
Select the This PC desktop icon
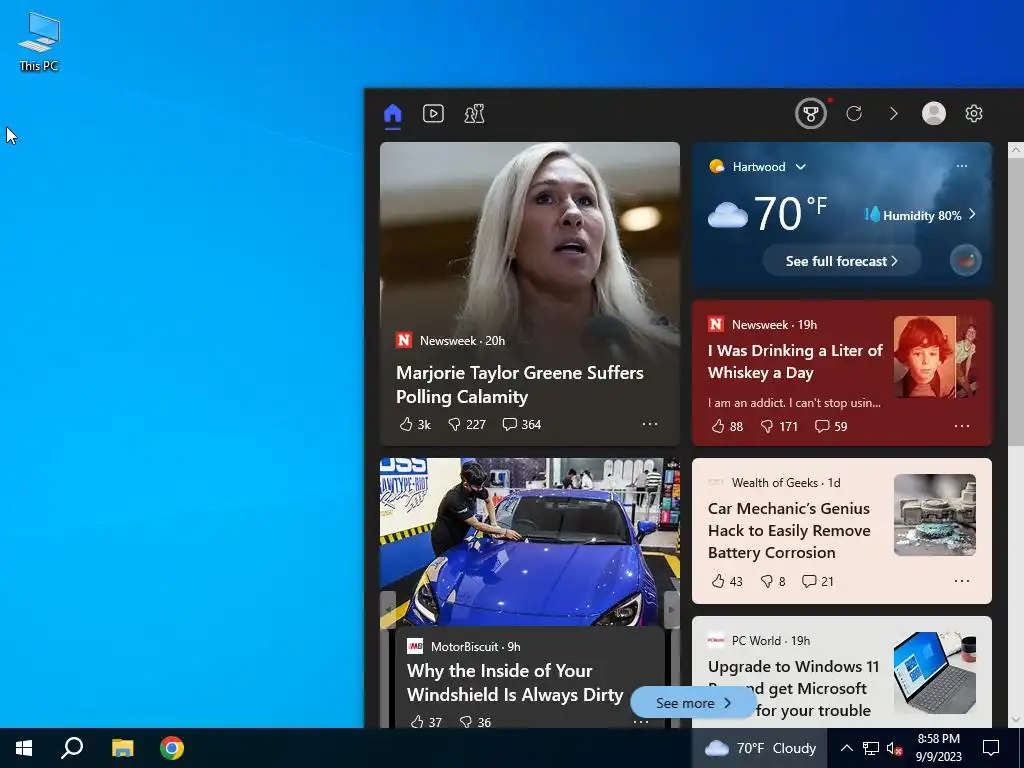39,41
